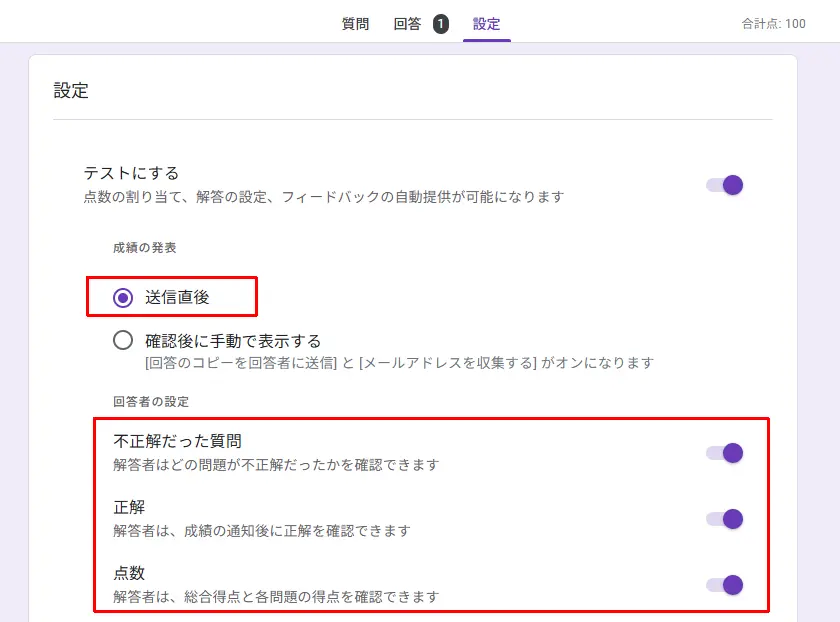Click the 正解 label text
840x622 pixels.
pos(129,507)
